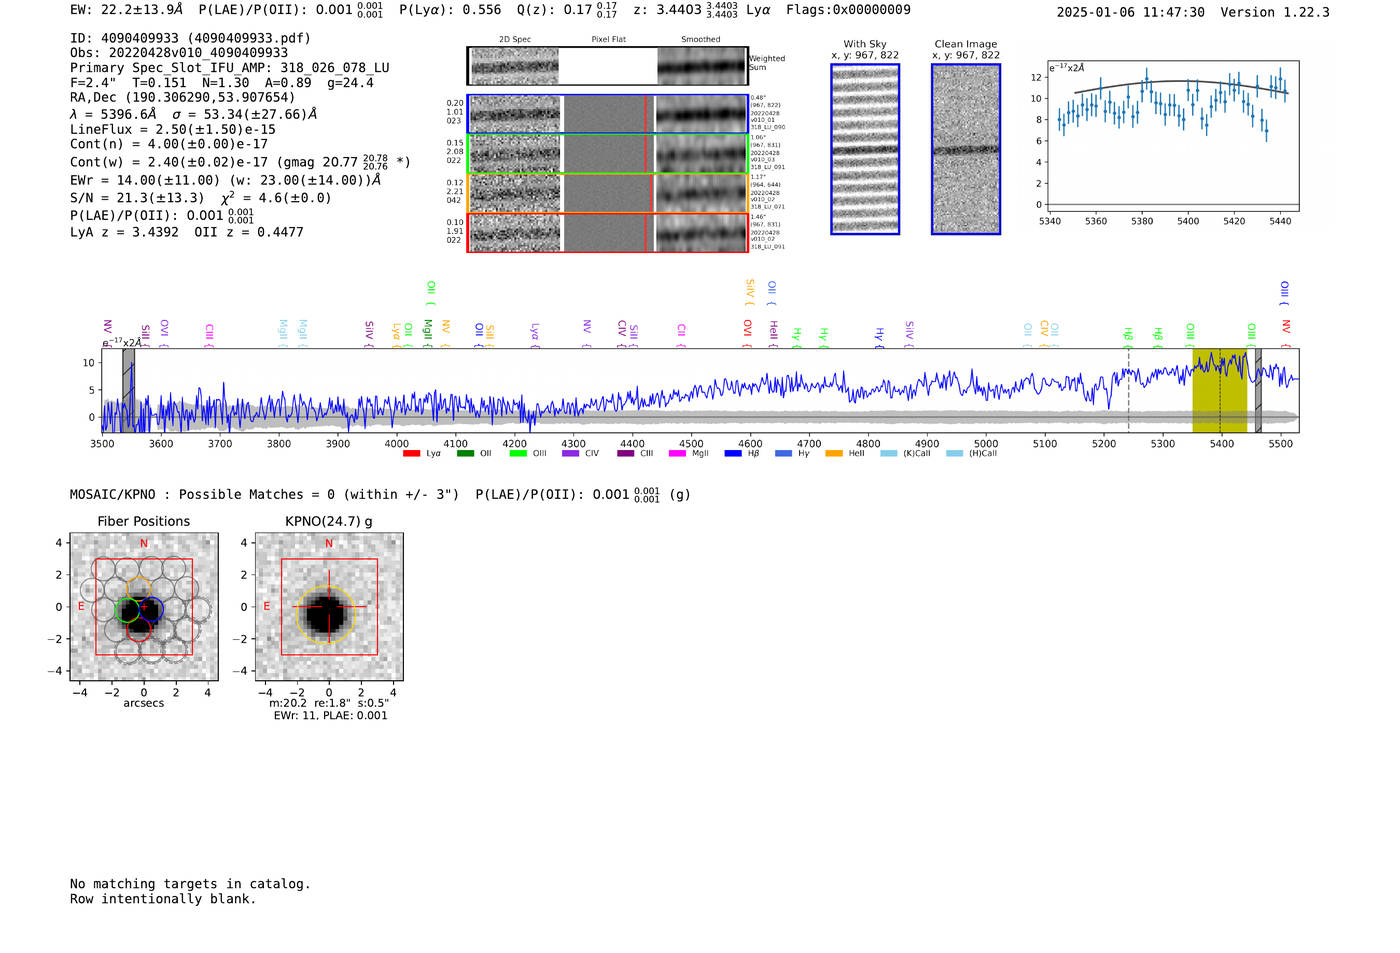Click the yellow highlighted band in spectrum
The height and width of the screenshot is (953, 1400).
point(1219,391)
